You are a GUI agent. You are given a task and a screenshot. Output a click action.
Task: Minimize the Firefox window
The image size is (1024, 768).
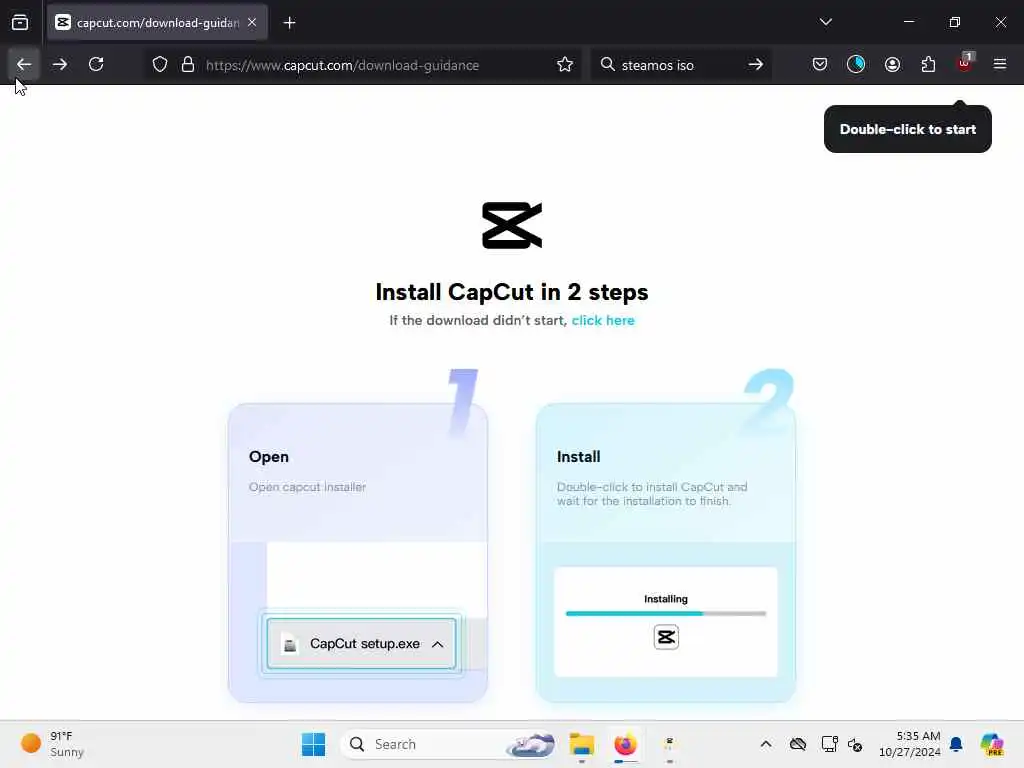click(908, 22)
